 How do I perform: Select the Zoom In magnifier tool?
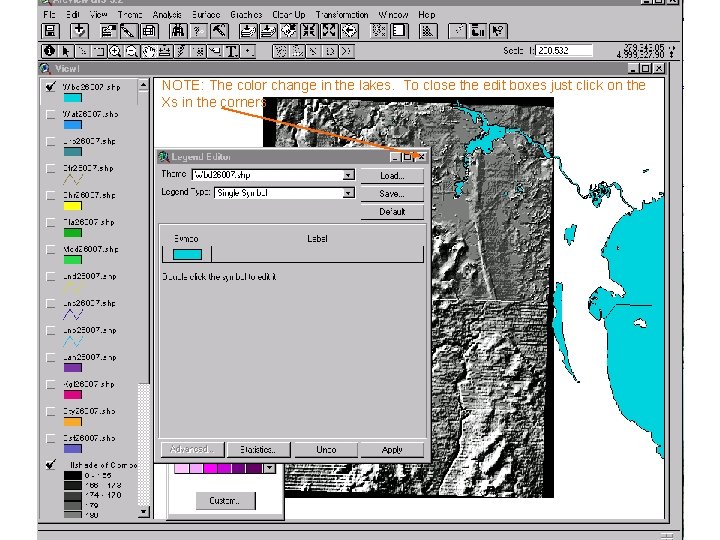point(115,51)
